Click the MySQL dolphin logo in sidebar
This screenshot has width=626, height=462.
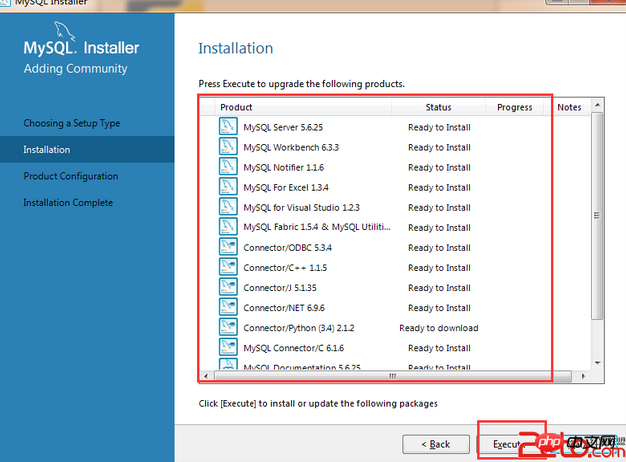64,31
